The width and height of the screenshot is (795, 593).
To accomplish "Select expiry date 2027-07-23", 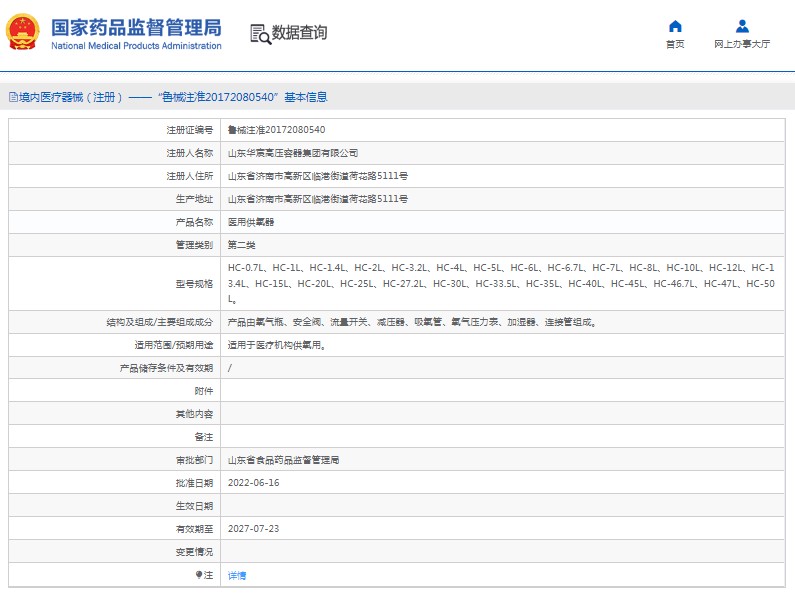I will [x=254, y=529].
